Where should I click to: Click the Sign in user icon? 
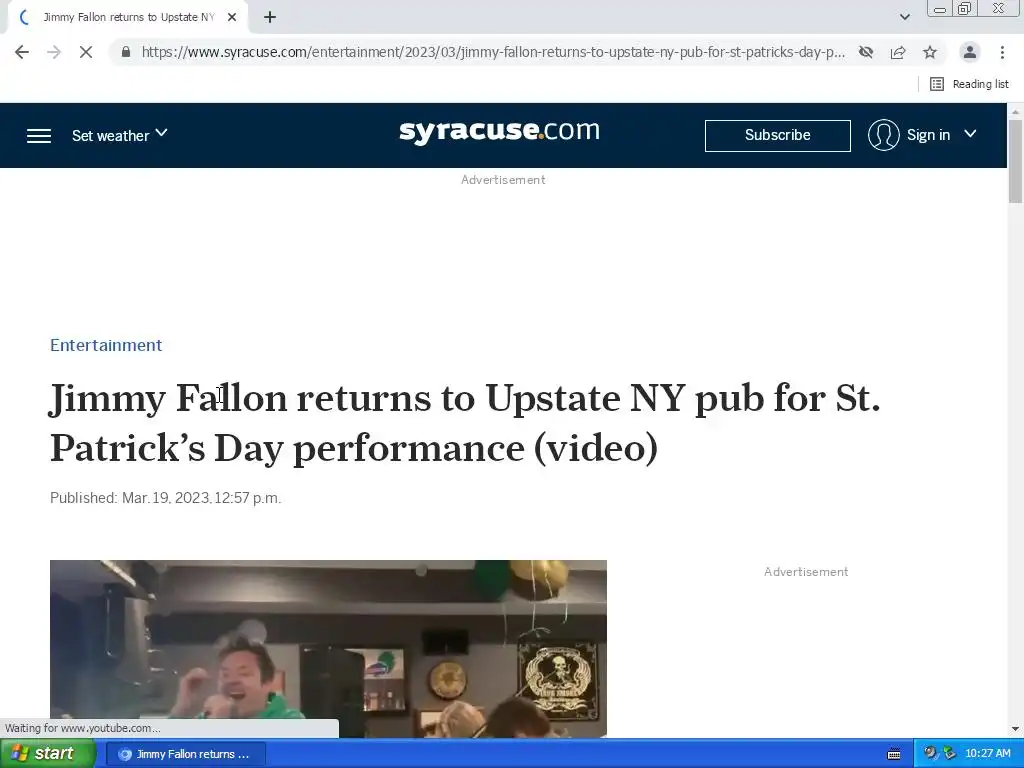coord(884,135)
